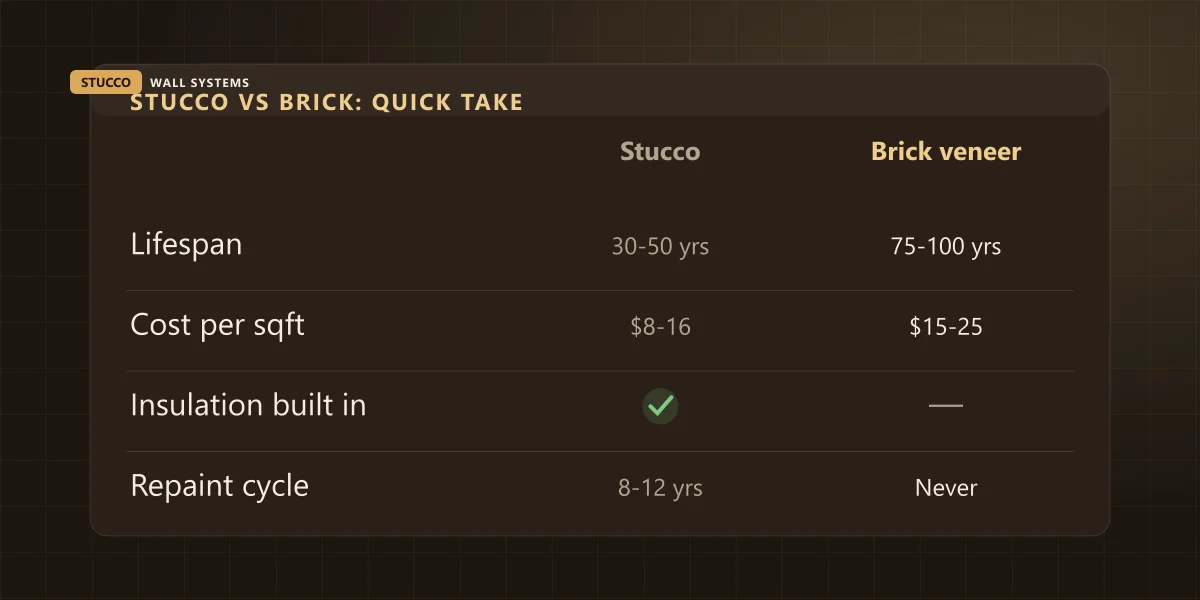
Task: Click the green checkmark for Insulation built in
Action: pyautogui.click(x=660, y=406)
